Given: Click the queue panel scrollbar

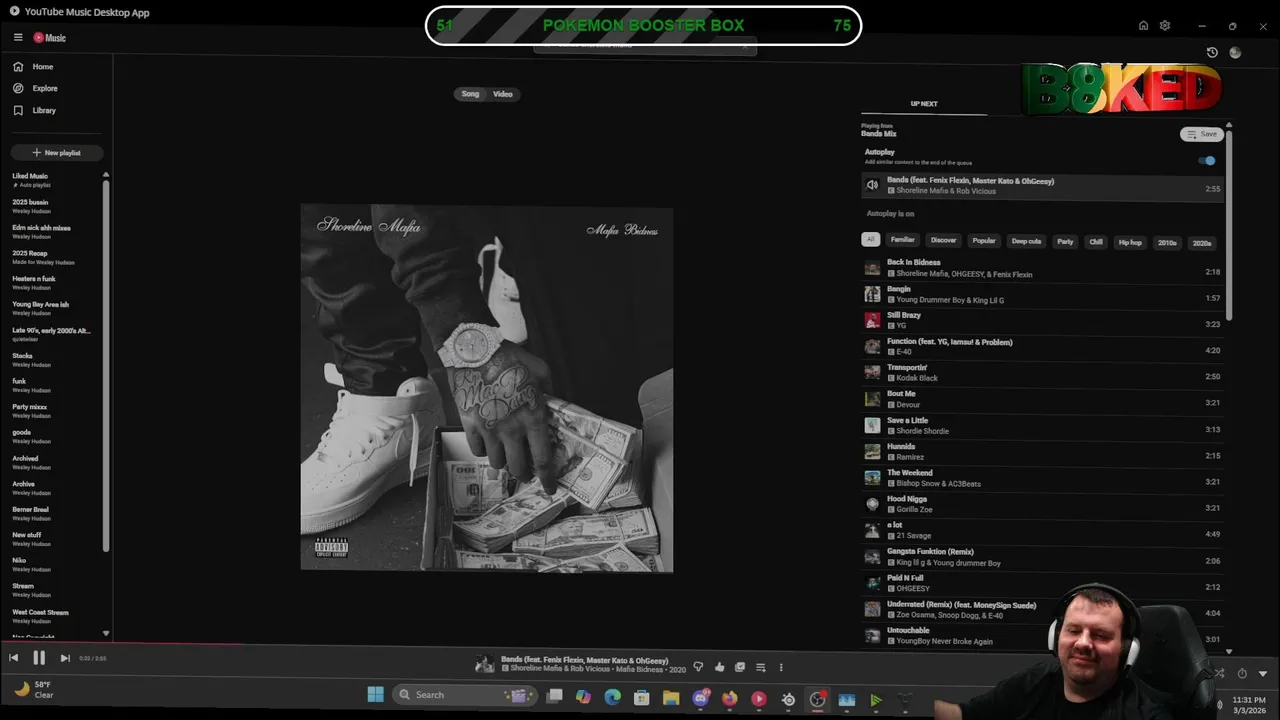Looking at the screenshot, I should pyautogui.click(x=1229, y=225).
